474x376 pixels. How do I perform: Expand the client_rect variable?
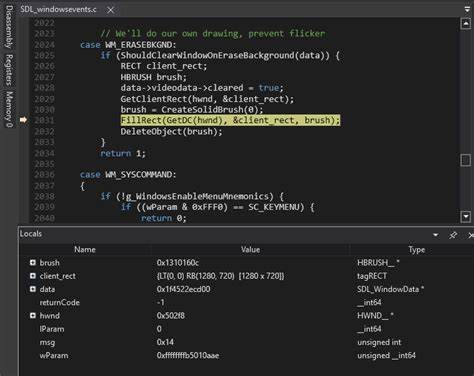click(x=33, y=276)
